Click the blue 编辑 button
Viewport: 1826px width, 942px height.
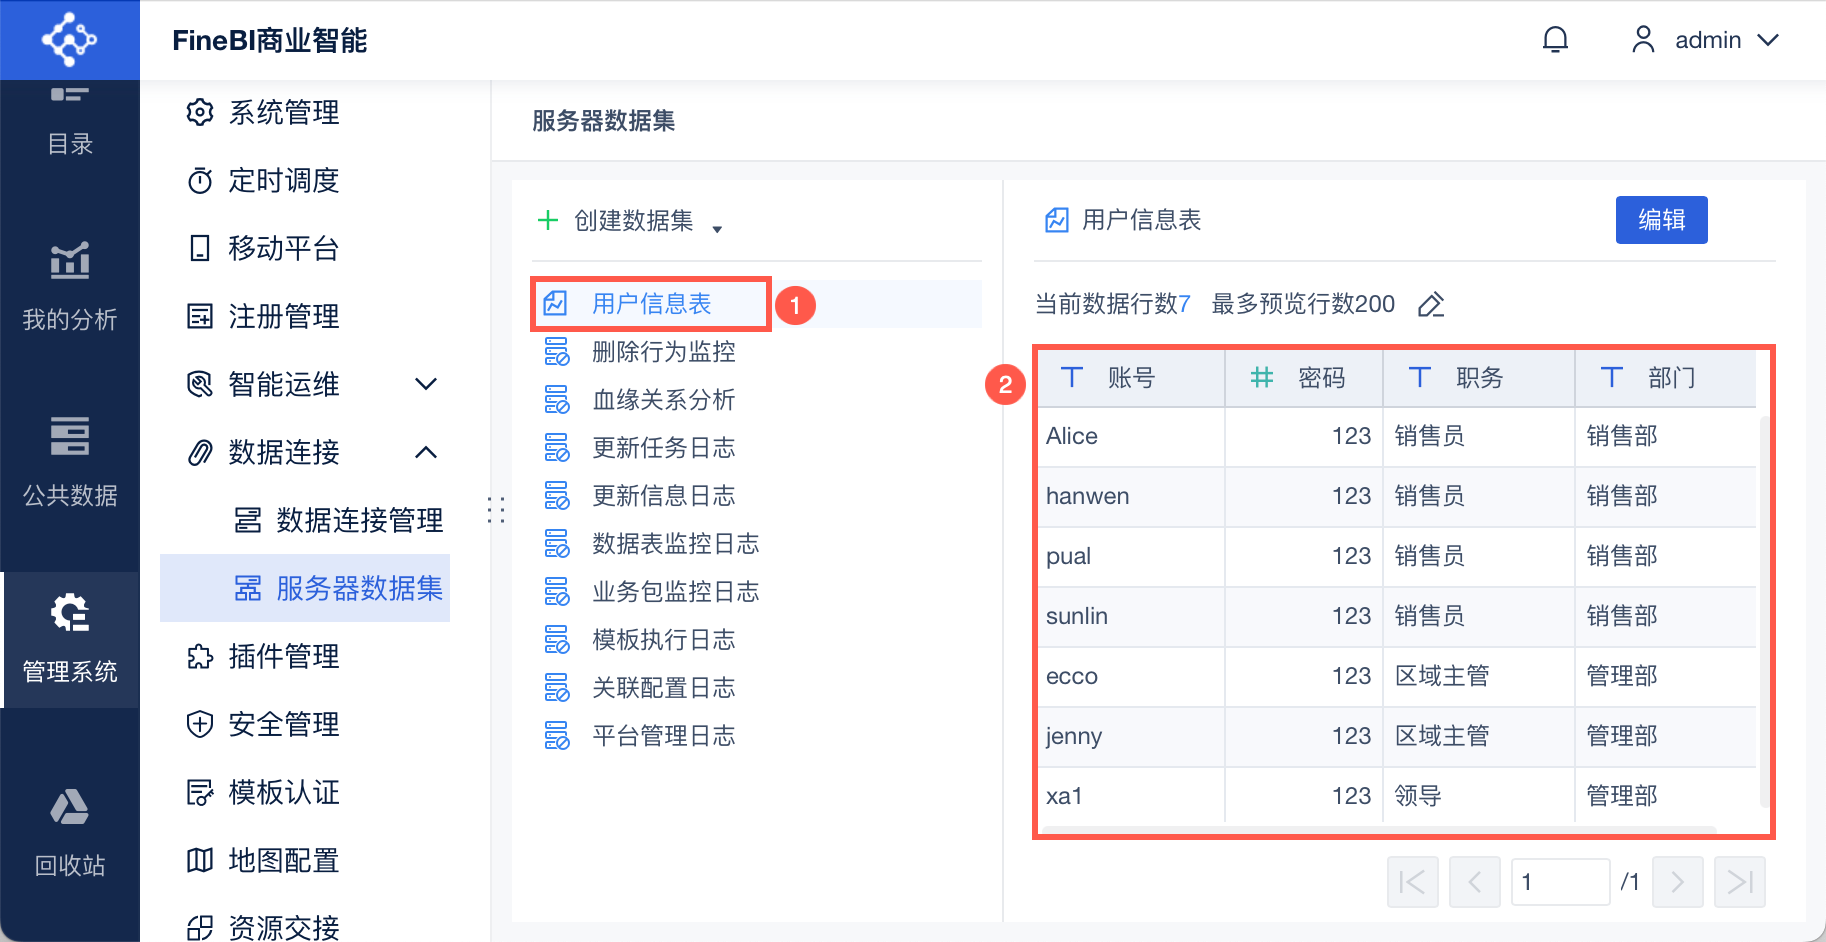(1661, 220)
